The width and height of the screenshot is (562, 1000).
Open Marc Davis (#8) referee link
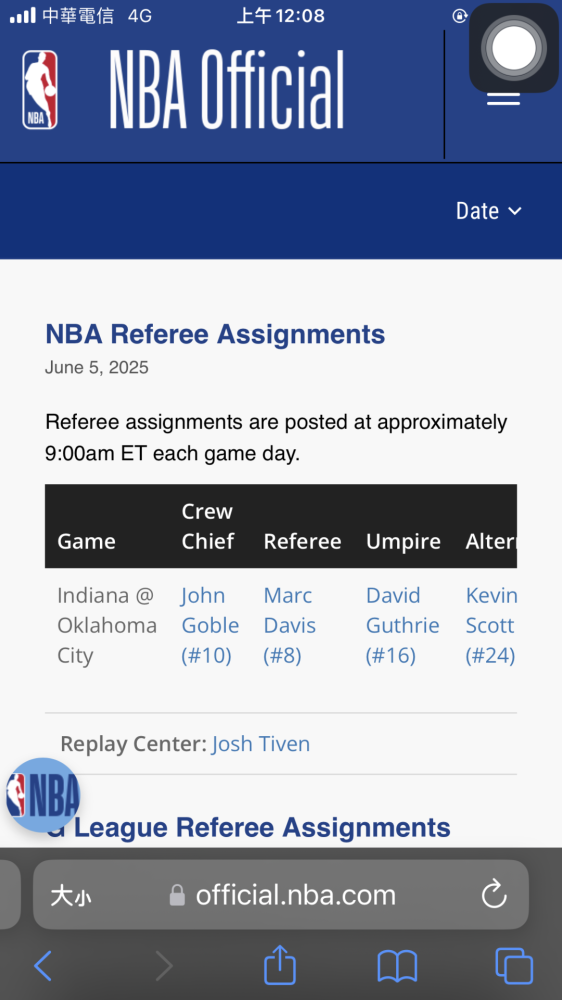pyautogui.click(x=290, y=626)
